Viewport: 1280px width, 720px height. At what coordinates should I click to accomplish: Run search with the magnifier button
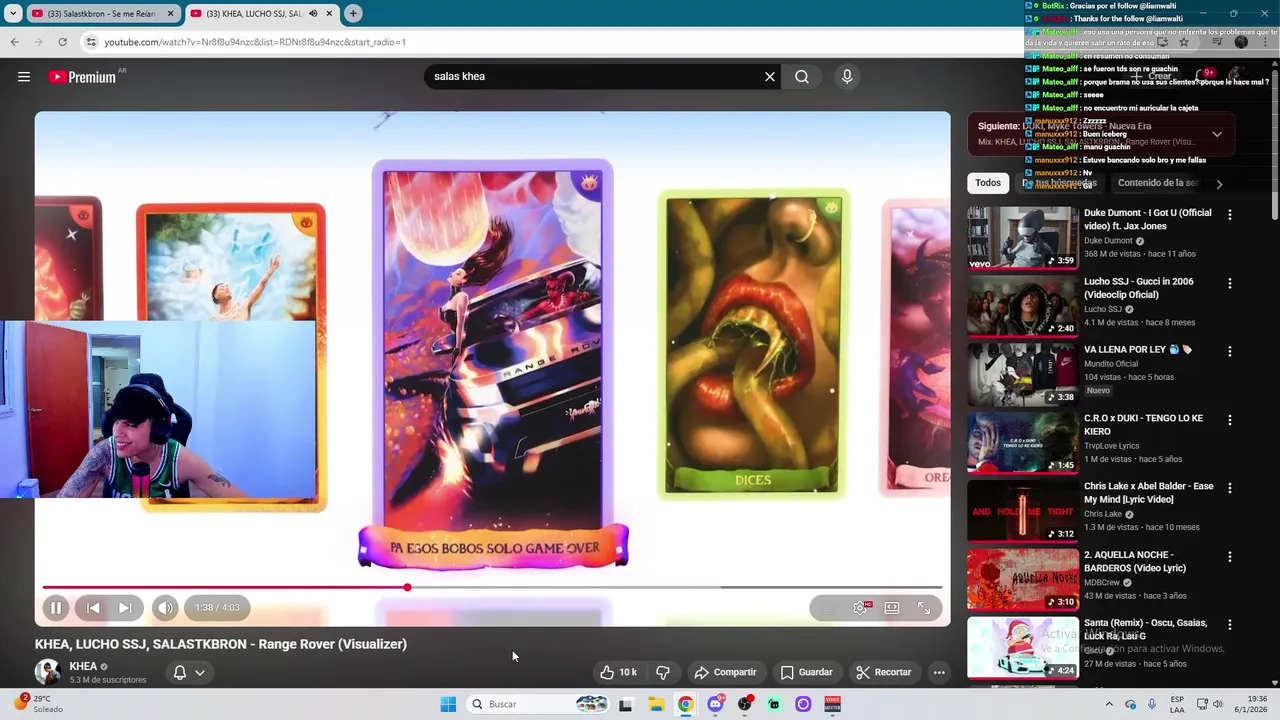[802, 77]
